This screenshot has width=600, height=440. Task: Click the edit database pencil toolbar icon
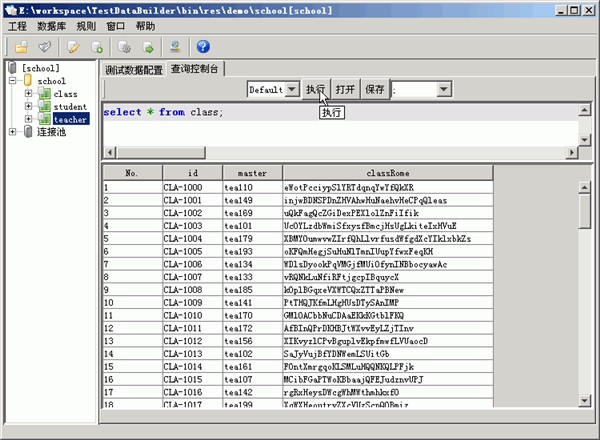(73, 47)
